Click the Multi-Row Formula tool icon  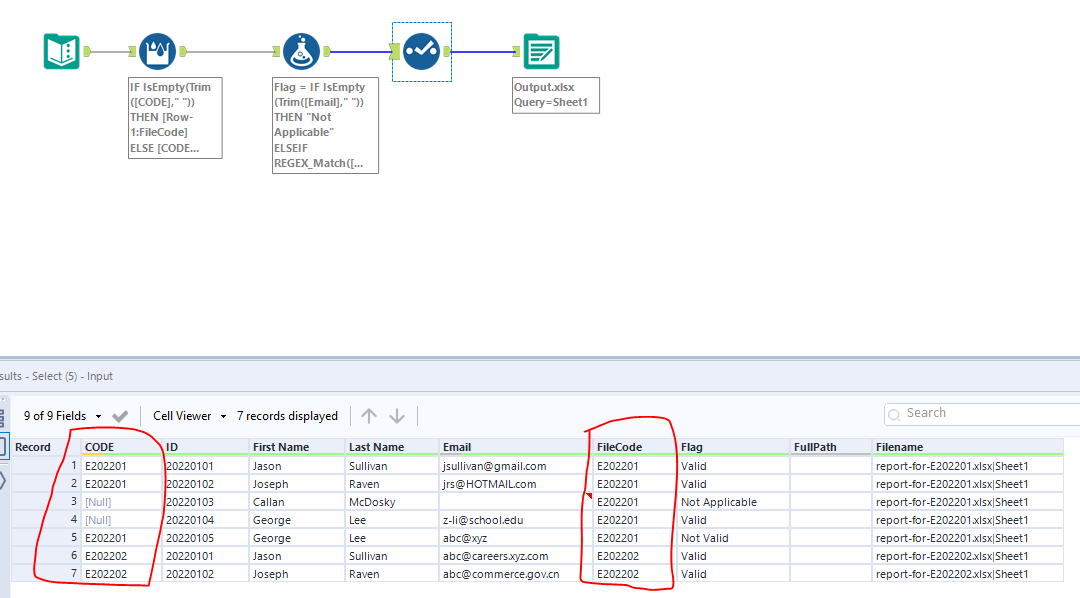[157, 51]
